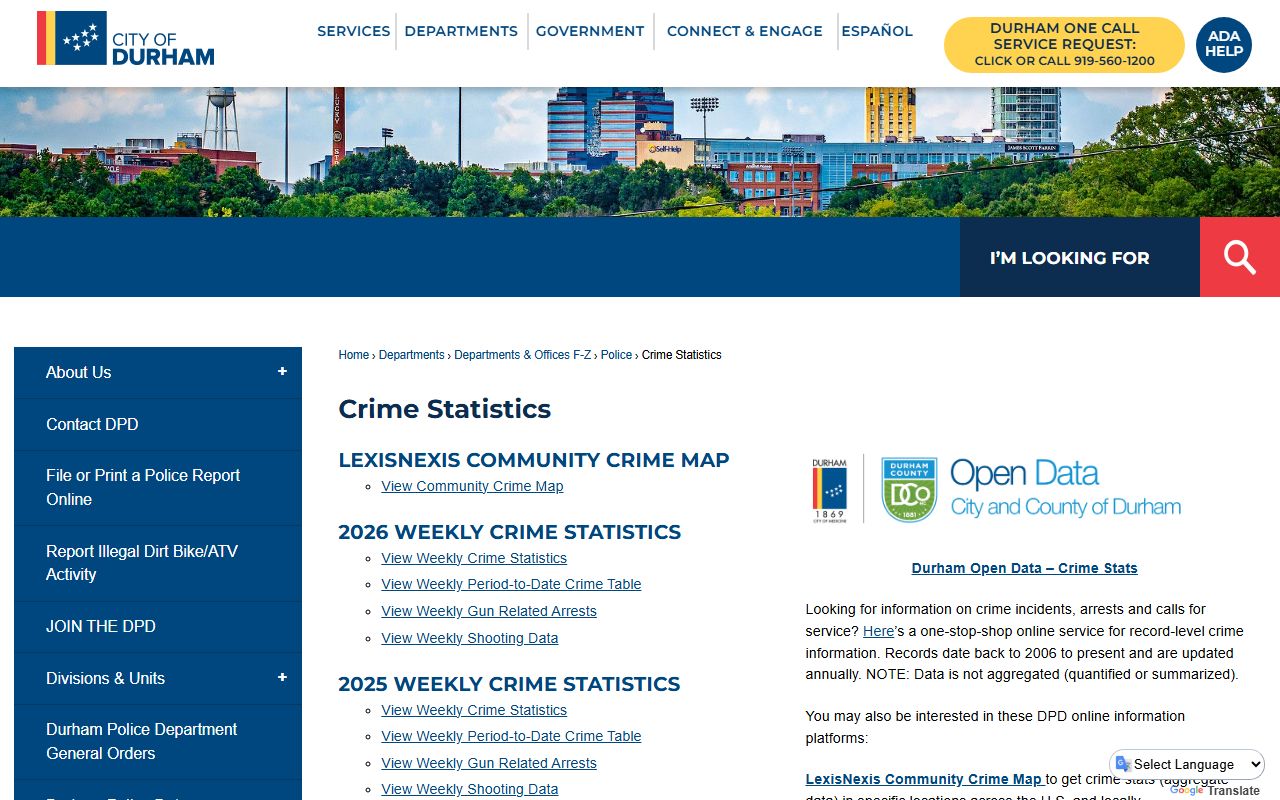1280x800 pixels.
Task: Click Crime Statistics current breadcrumb text
Action: (681, 355)
